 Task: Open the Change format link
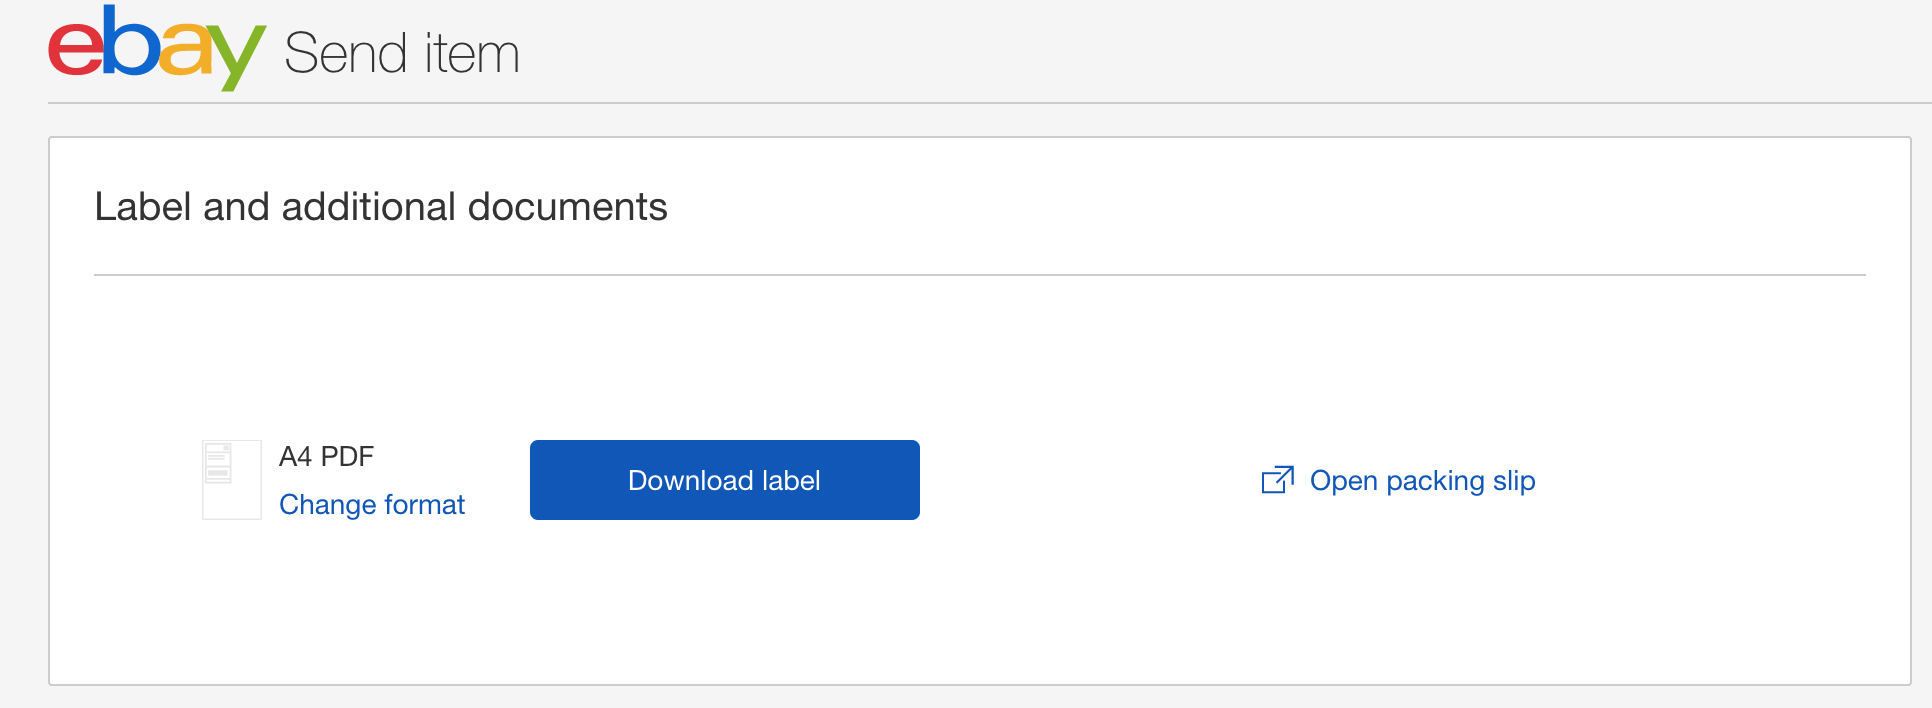coord(372,504)
